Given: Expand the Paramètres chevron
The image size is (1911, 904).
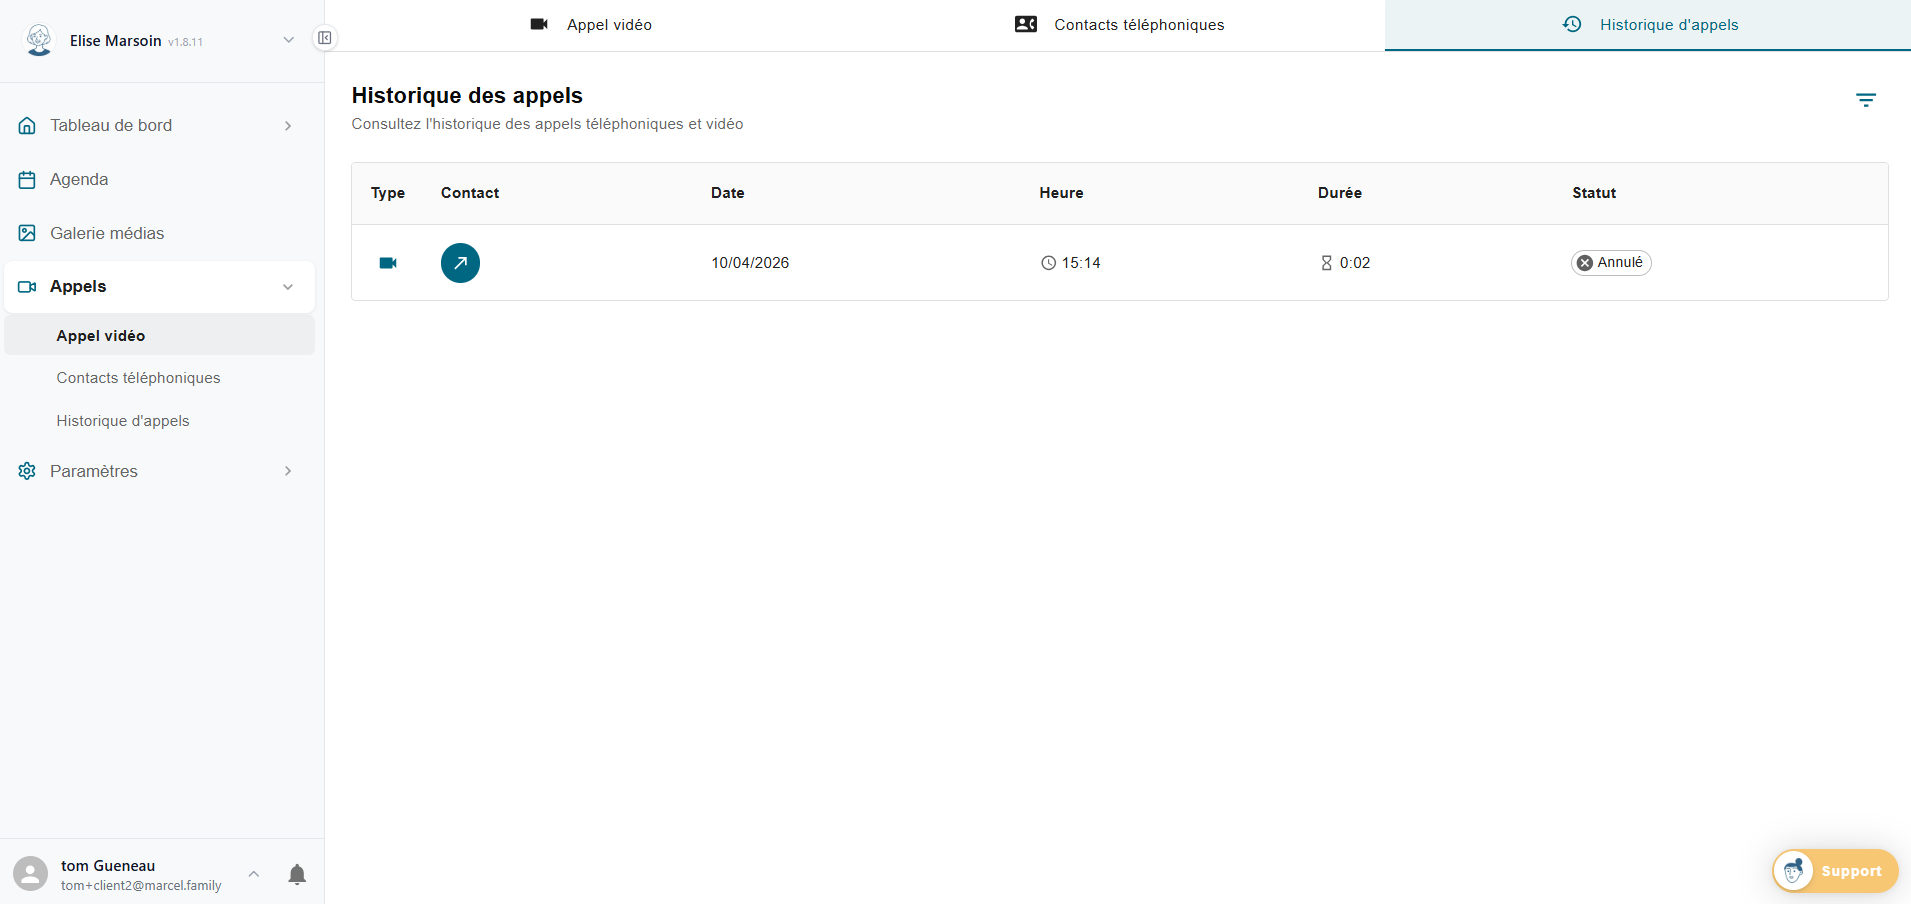Looking at the screenshot, I should (288, 471).
